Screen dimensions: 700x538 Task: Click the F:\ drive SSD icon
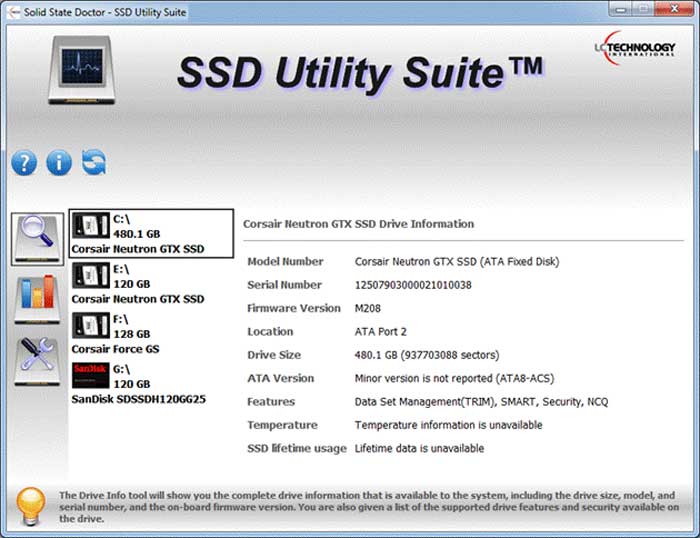pyautogui.click(x=91, y=325)
